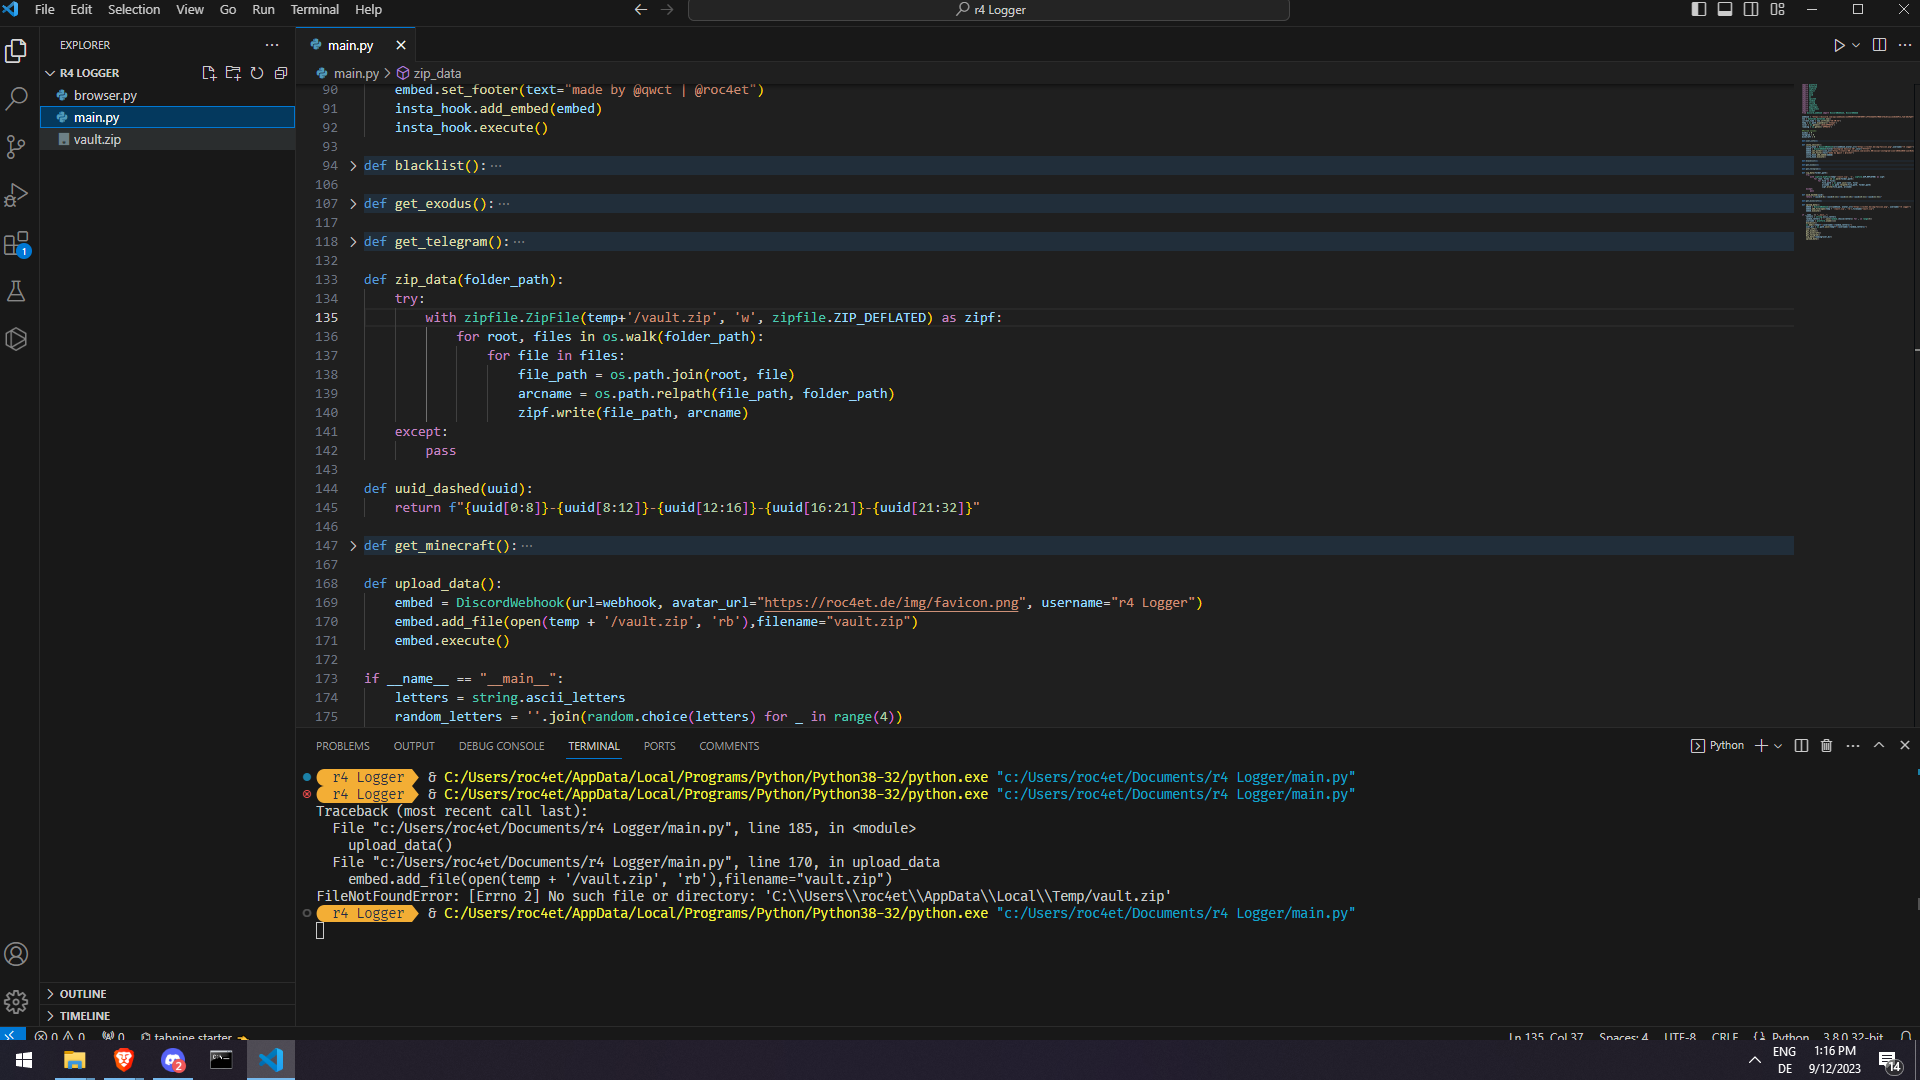Select vault.zip in the explorer

pyautogui.click(x=97, y=140)
